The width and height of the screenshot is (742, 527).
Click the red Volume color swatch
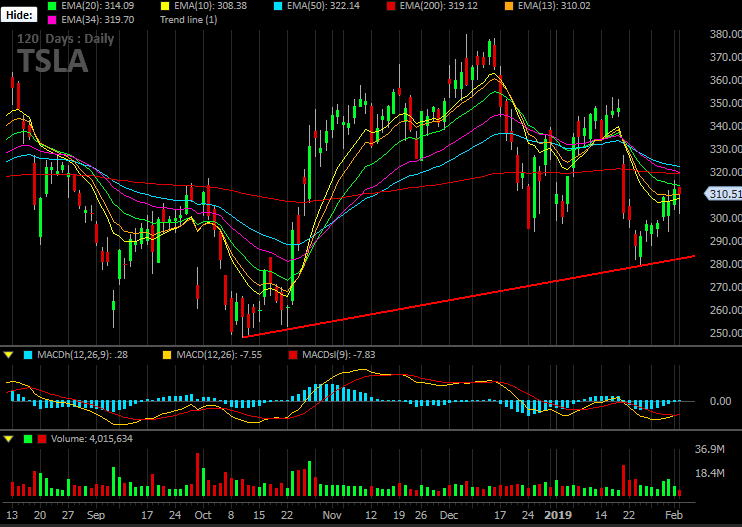pyautogui.click(x=42, y=439)
